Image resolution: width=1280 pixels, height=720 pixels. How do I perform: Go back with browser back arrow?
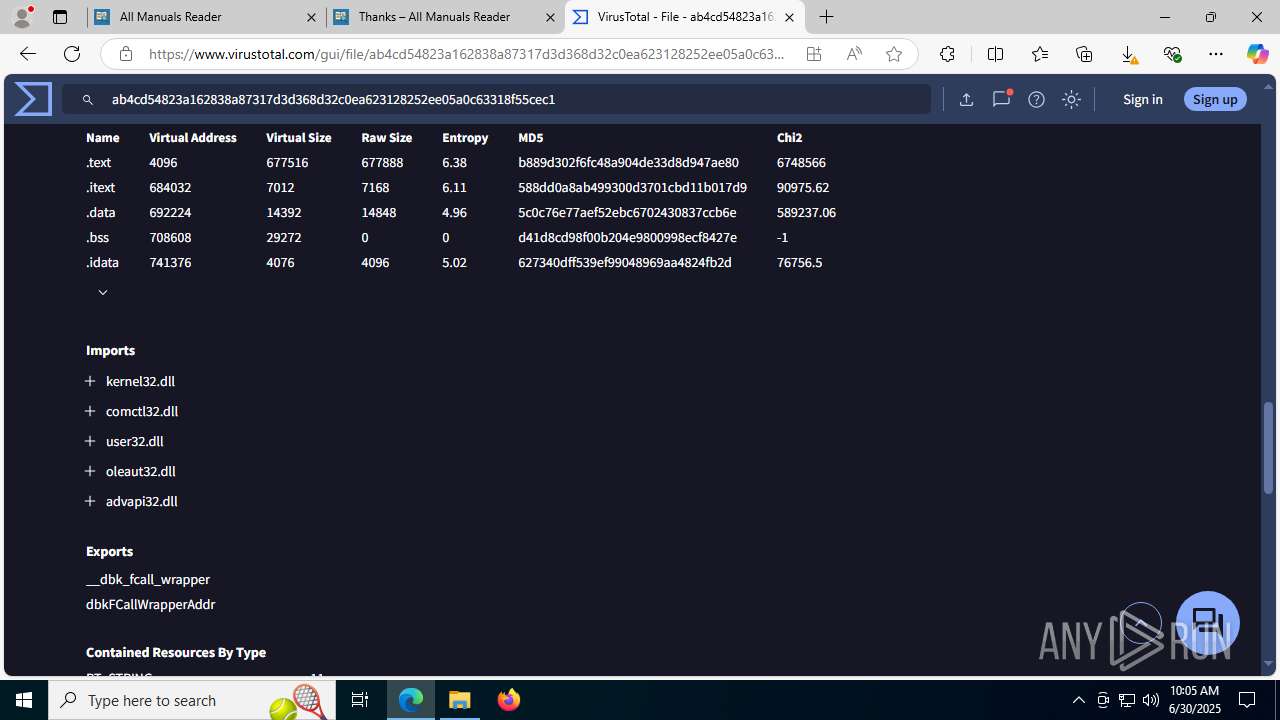click(27, 54)
